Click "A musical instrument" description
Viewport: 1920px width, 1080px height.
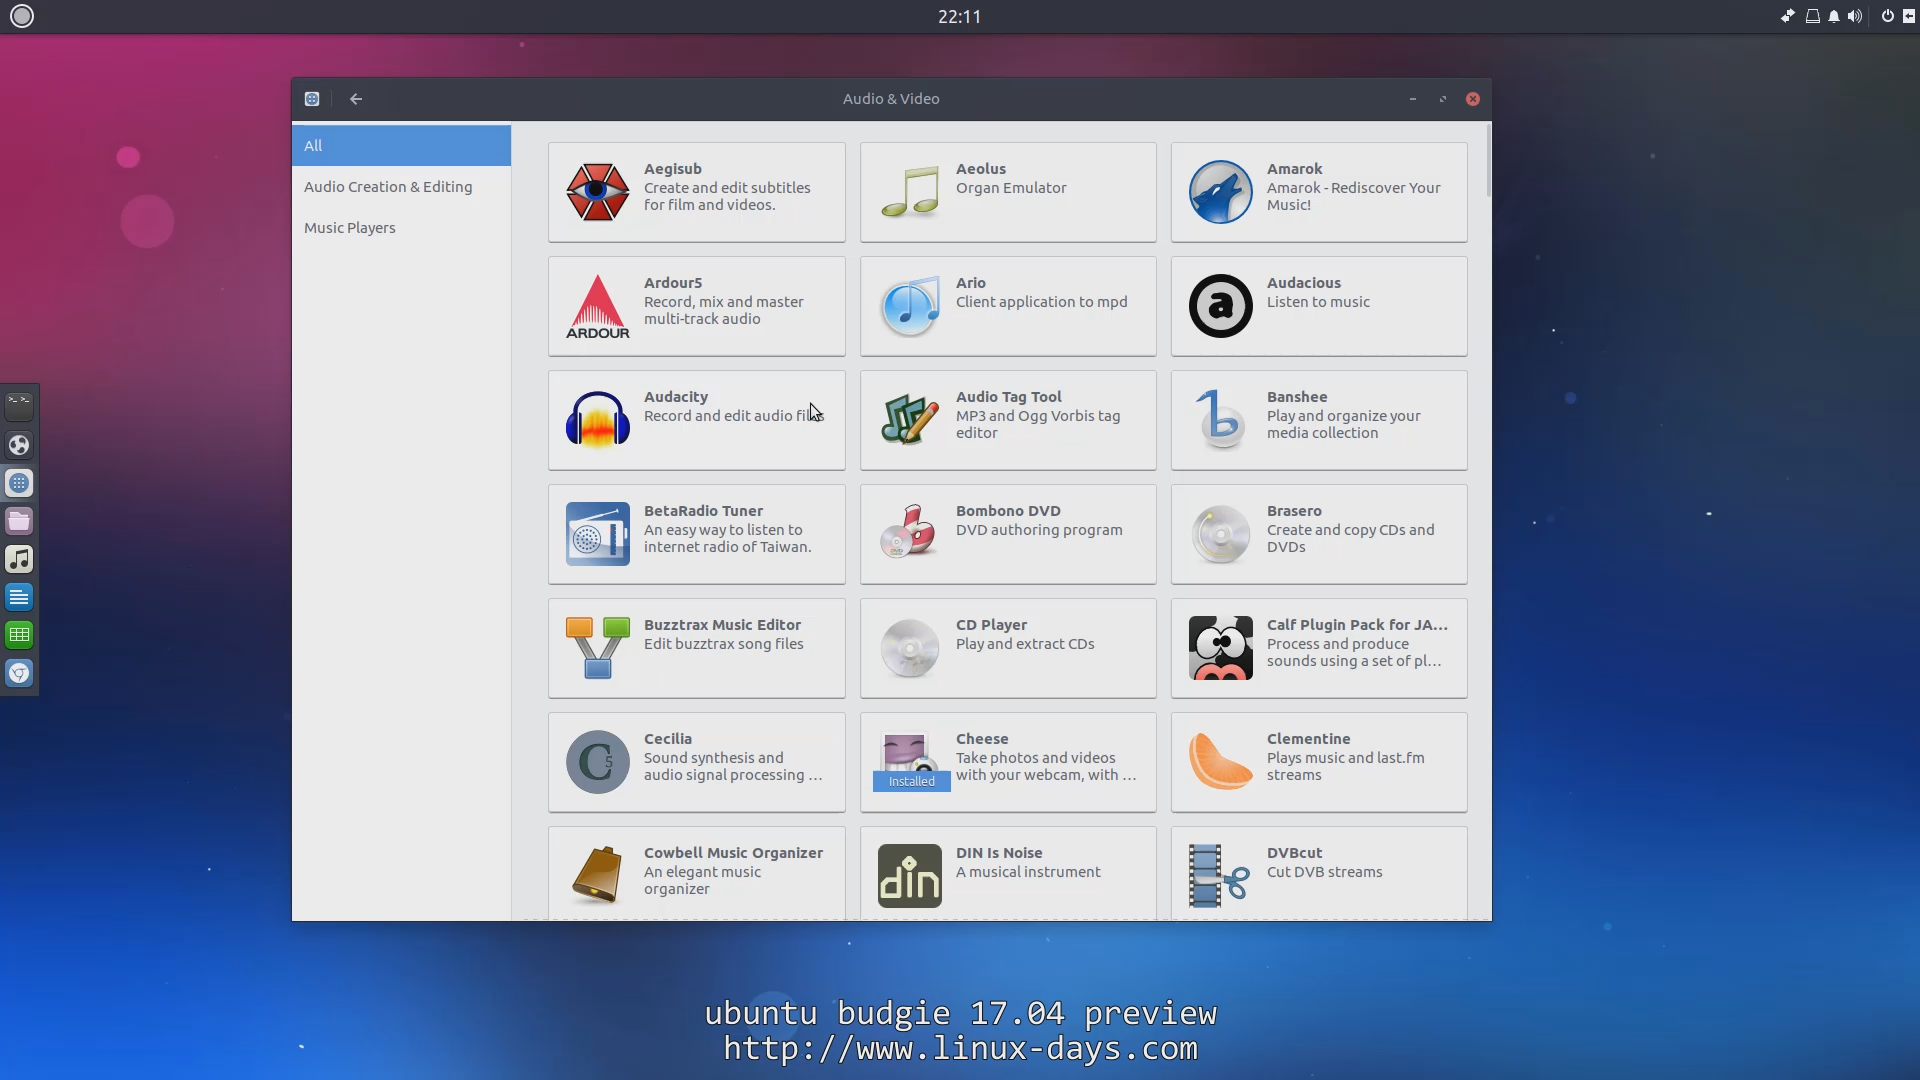tap(1028, 872)
